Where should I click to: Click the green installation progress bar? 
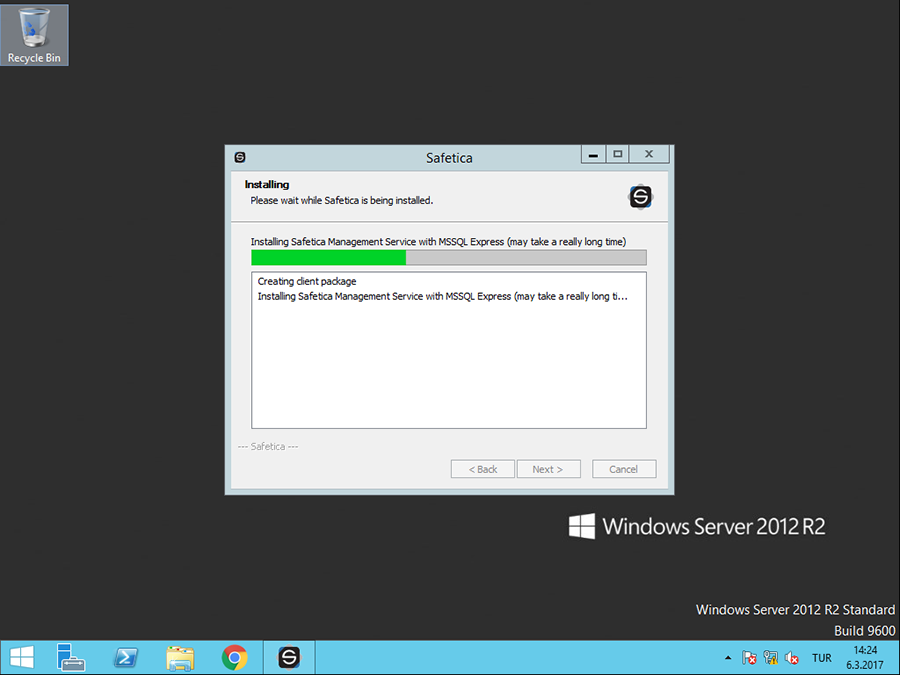tap(449, 257)
